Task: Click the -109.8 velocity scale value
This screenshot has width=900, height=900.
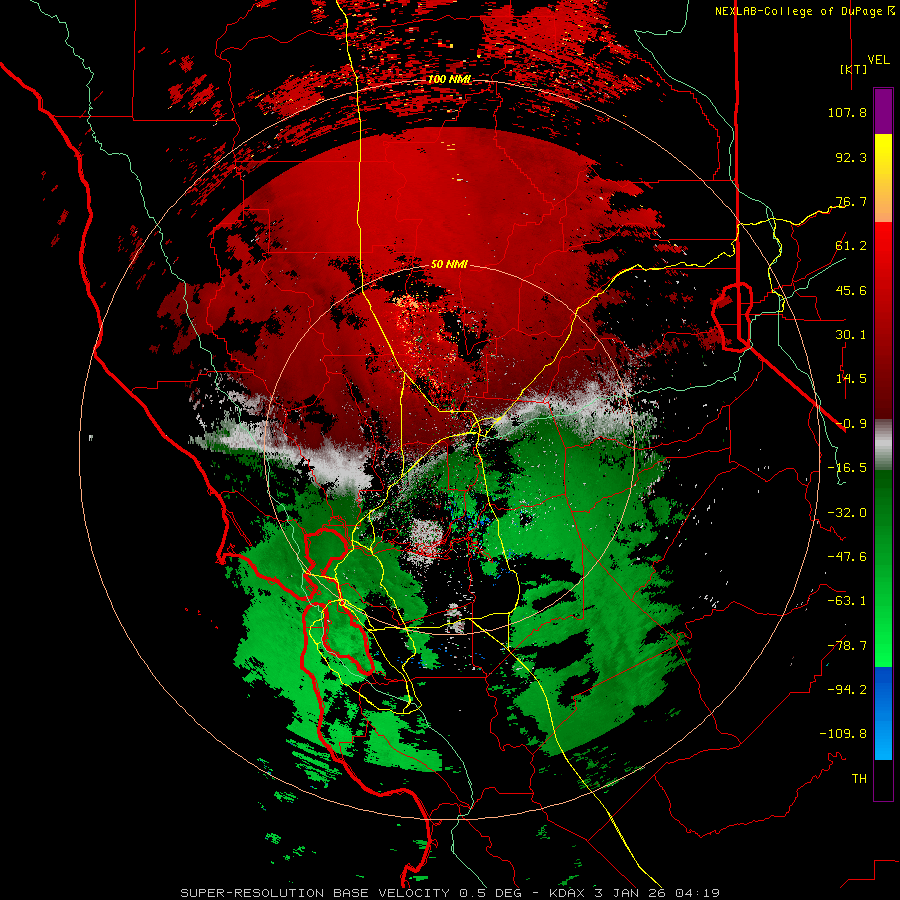Action: [x=843, y=734]
